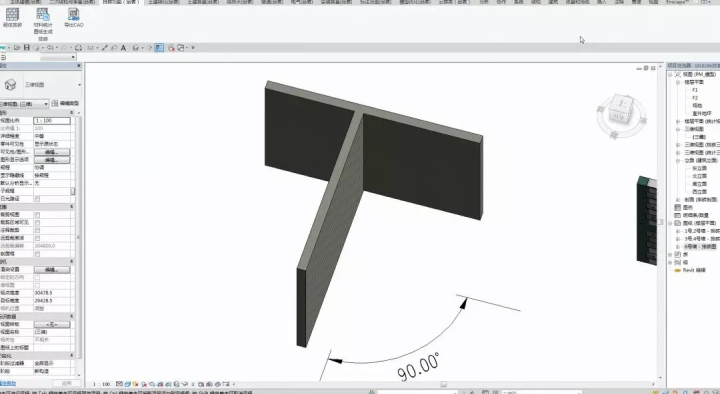Click the switch windows icon
720x394 pixels.
[x=181, y=48]
